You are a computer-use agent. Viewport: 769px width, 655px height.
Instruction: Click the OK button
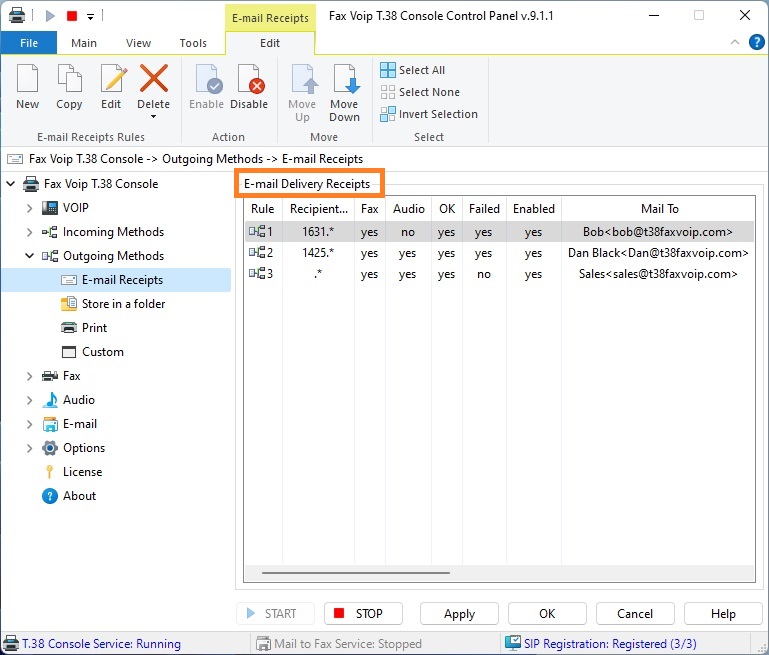[547, 614]
